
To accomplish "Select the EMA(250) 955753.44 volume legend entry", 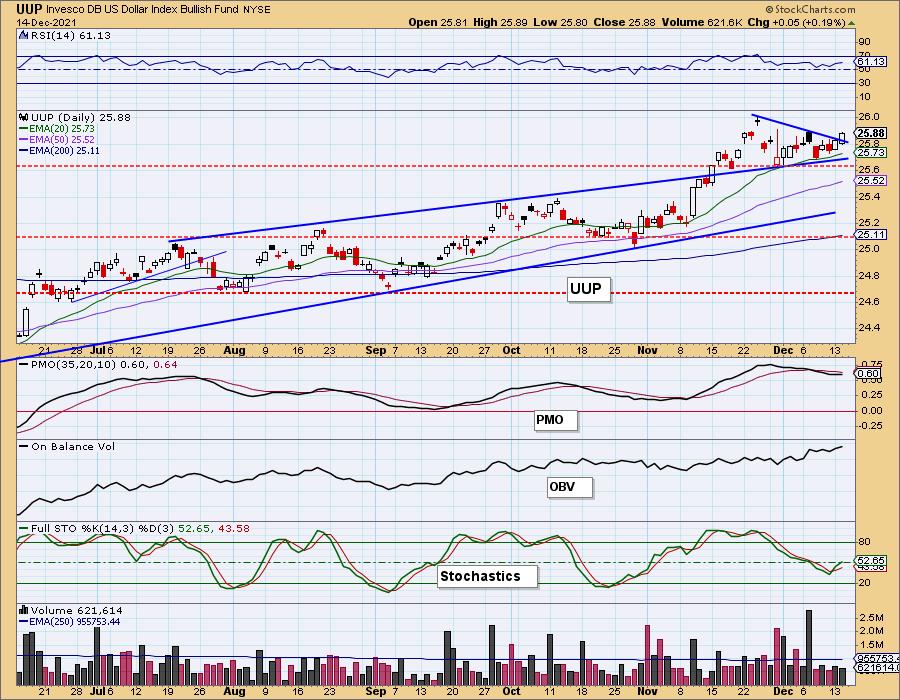I will [70, 621].
